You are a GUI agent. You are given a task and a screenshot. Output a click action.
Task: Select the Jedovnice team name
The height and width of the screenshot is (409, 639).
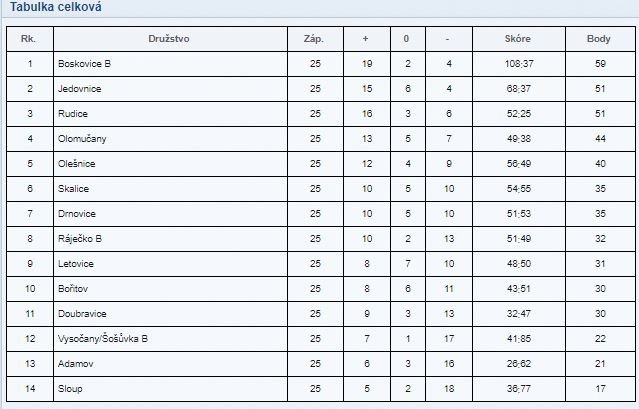(x=79, y=89)
